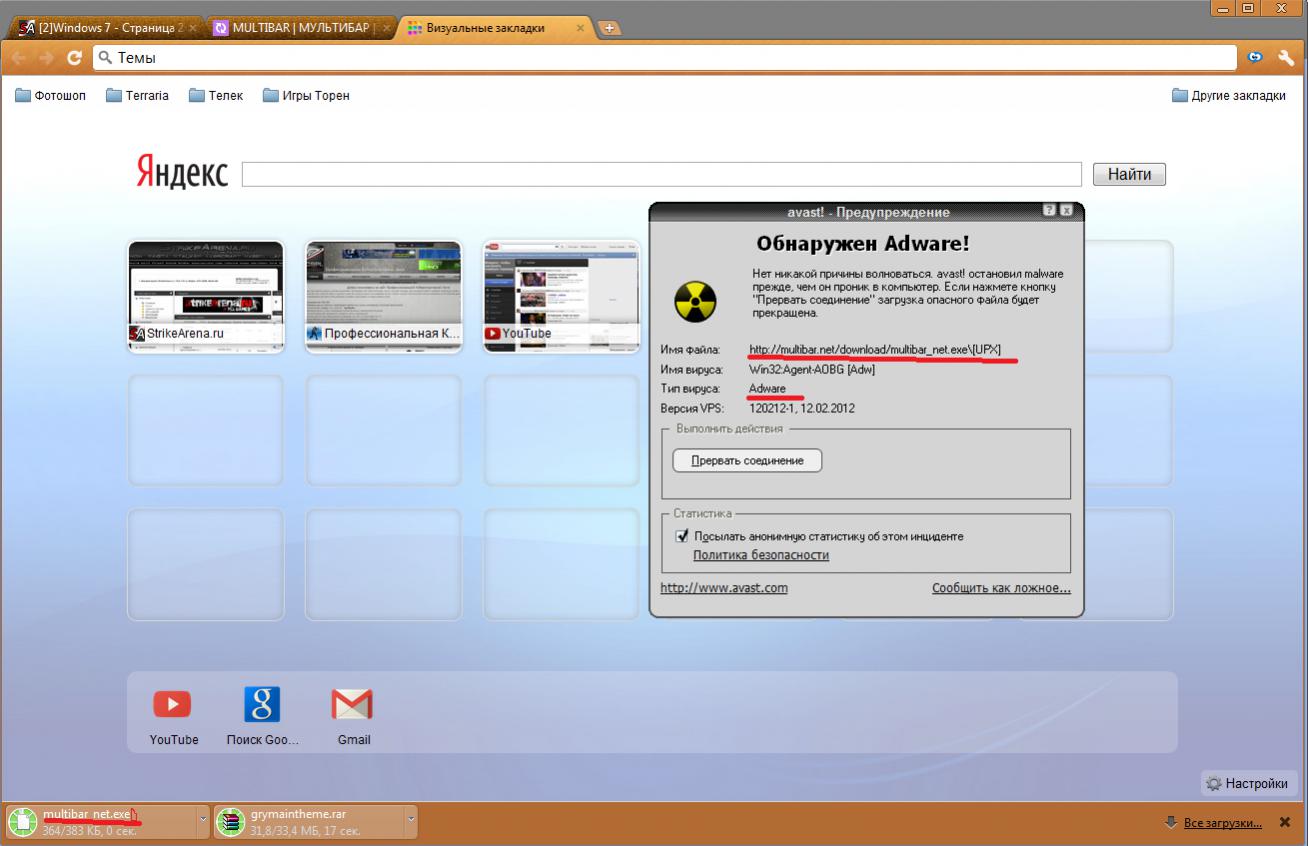Close the Визуальные закладки tab
Image resolution: width=1308 pixels, height=846 pixels.
coord(580,28)
